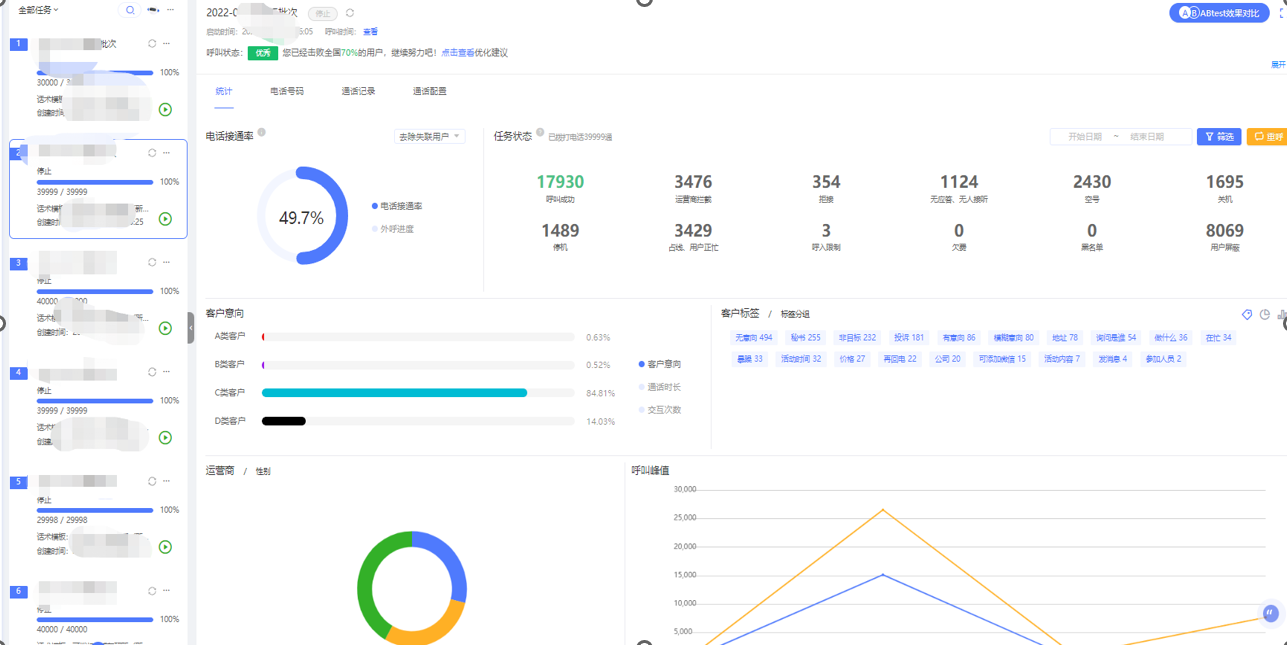The height and width of the screenshot is (645, 1287).
Task: Click the floating chat bubble icon
Action: click(x=1270, y=613)
